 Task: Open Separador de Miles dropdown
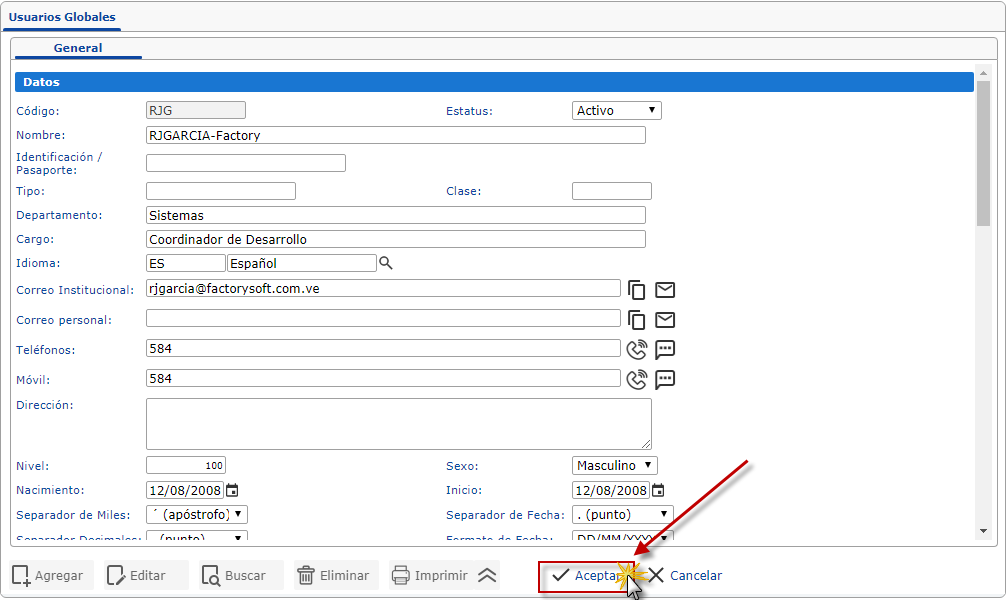coord(196,515)
